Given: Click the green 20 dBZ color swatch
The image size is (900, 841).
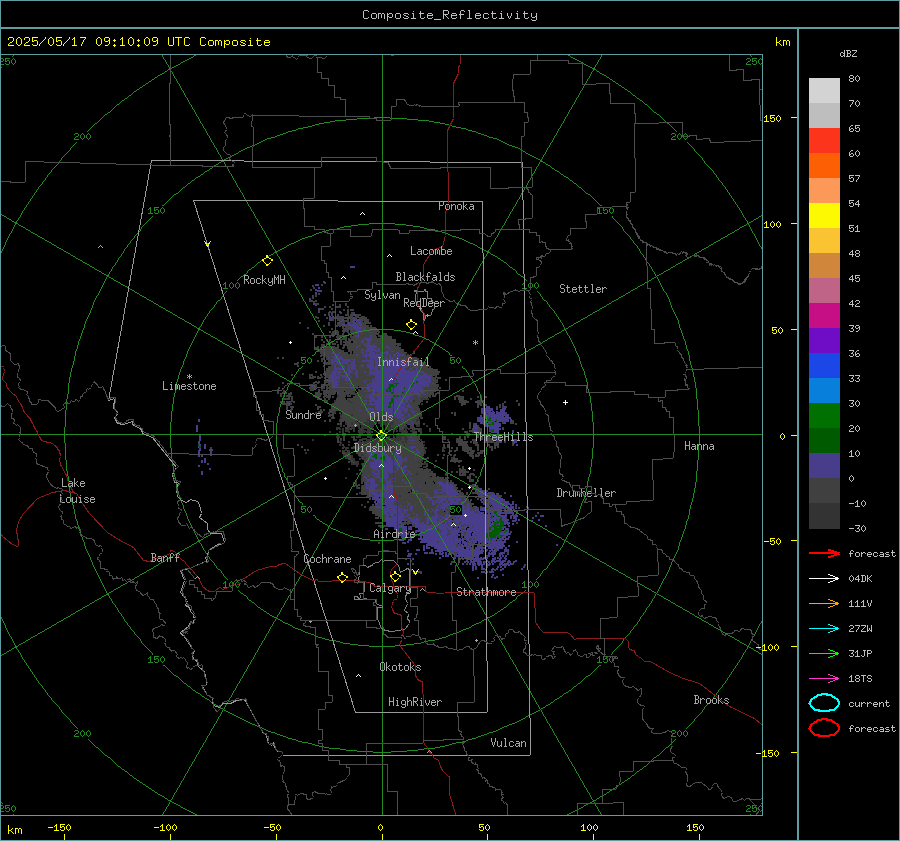Looking at the screenshot, I should tap(824, 416).
